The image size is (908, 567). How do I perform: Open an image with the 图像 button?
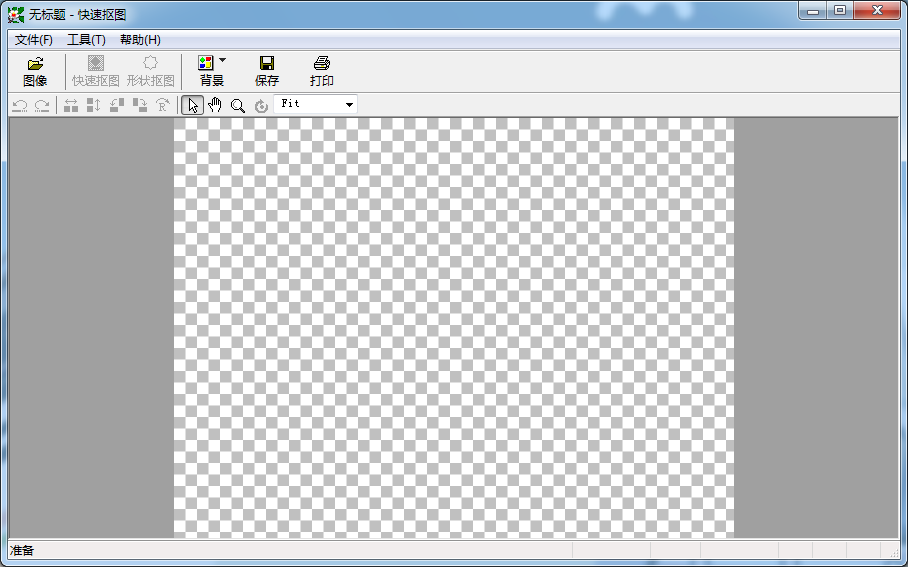(35, 72)
